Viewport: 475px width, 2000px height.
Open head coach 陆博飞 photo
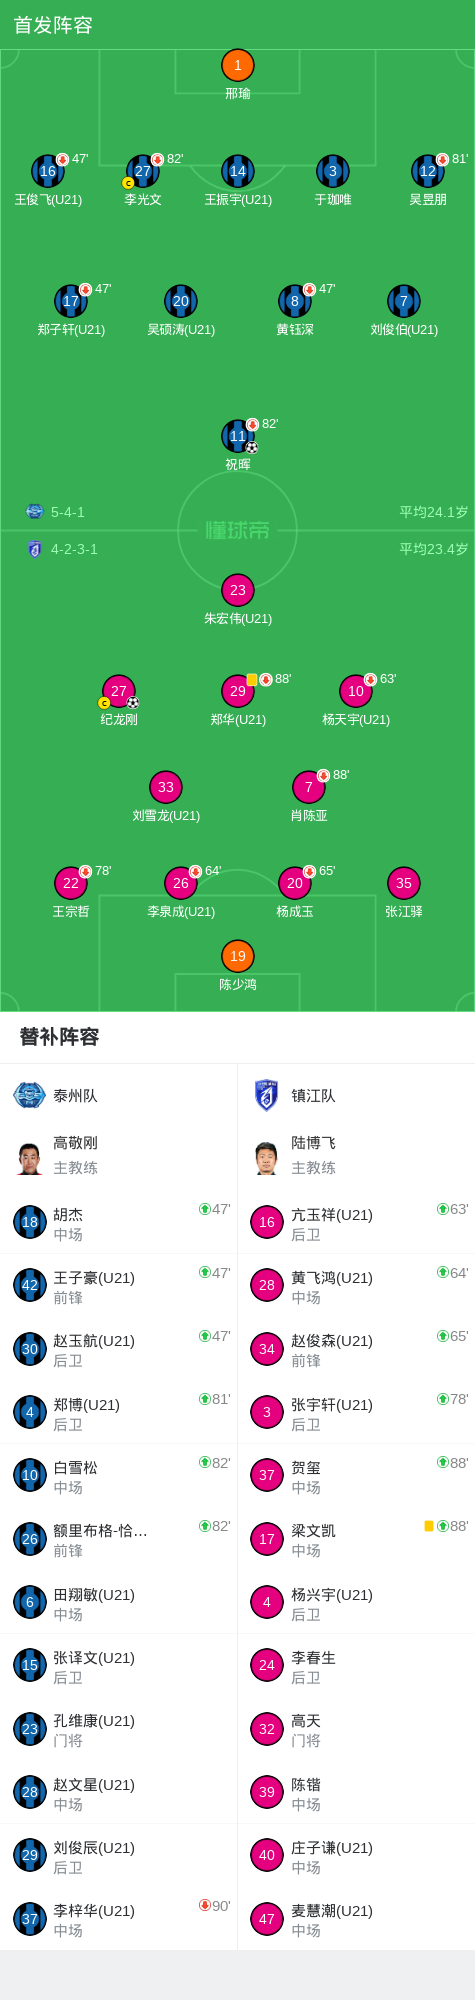tap(267, 1157)
